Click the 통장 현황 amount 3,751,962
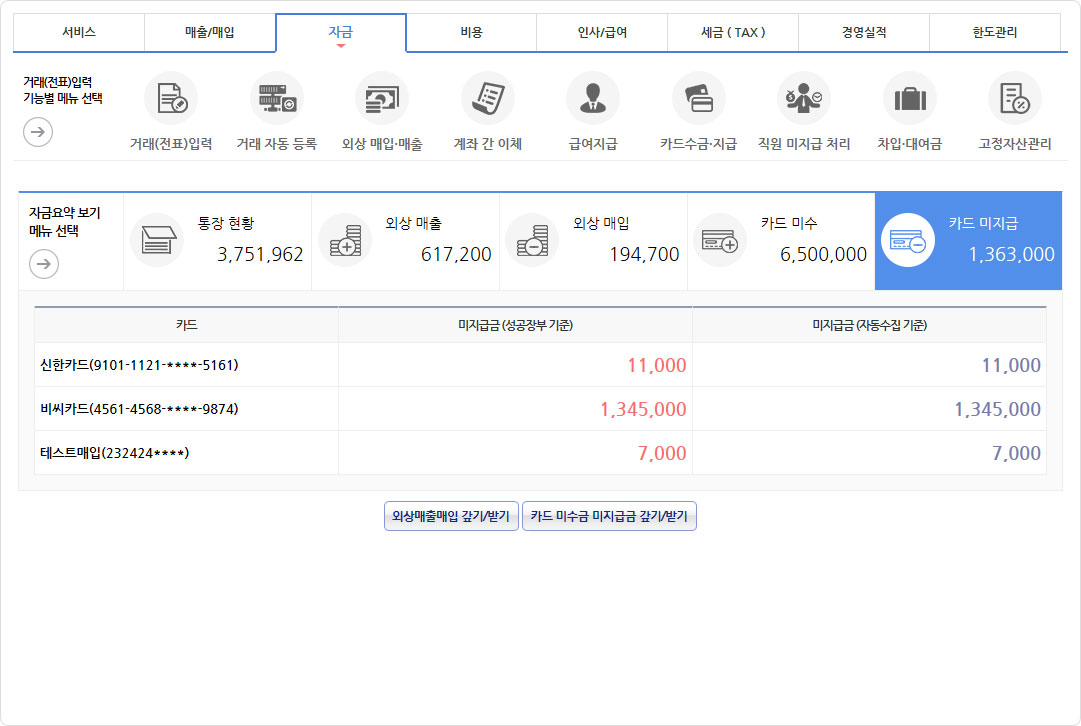 click(260, 254)
